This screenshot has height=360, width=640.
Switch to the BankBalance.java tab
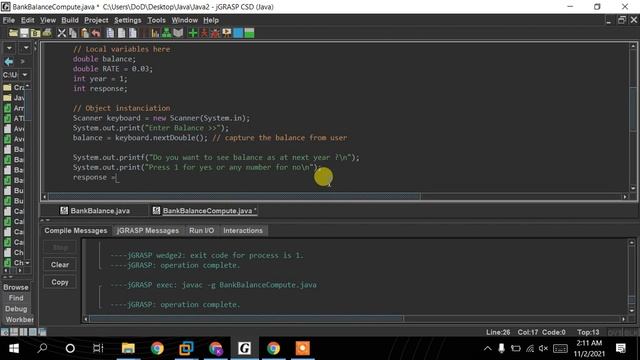[95, 211]
